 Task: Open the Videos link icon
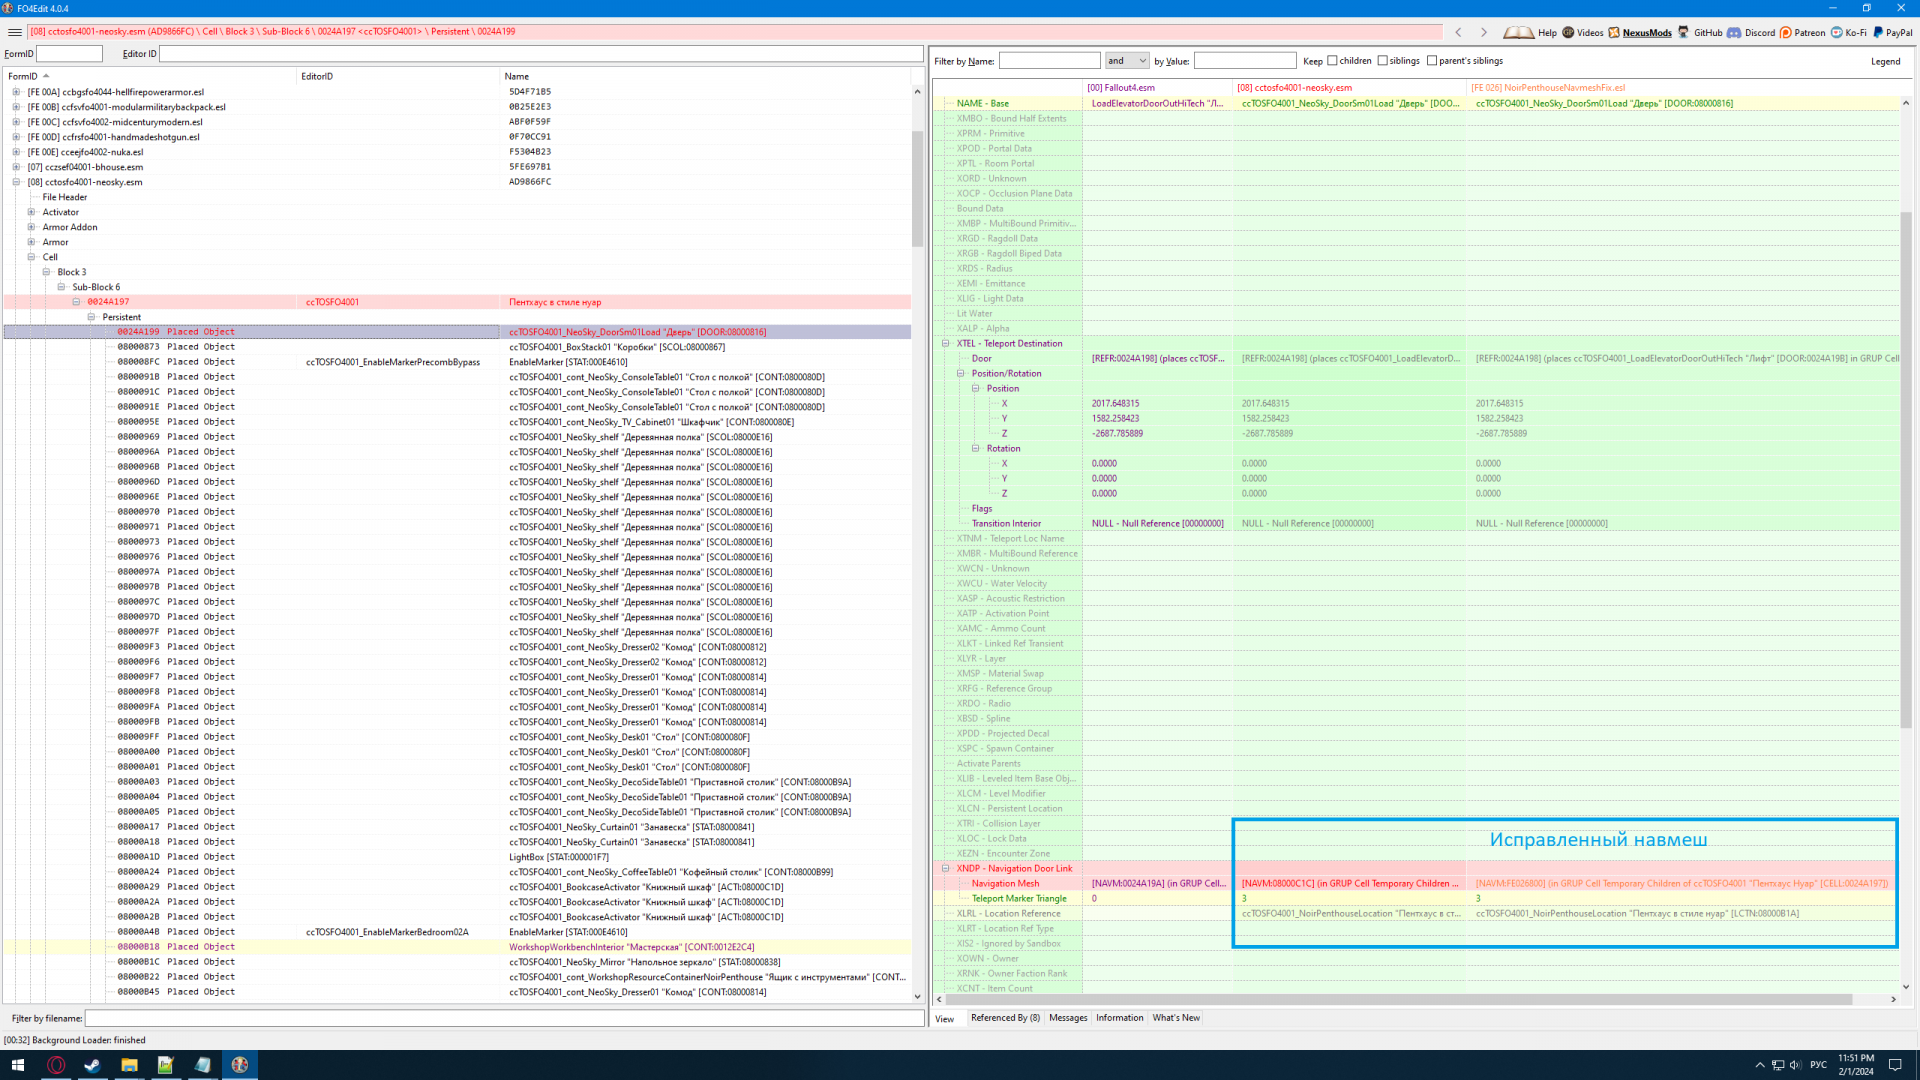click(1568, 32)
